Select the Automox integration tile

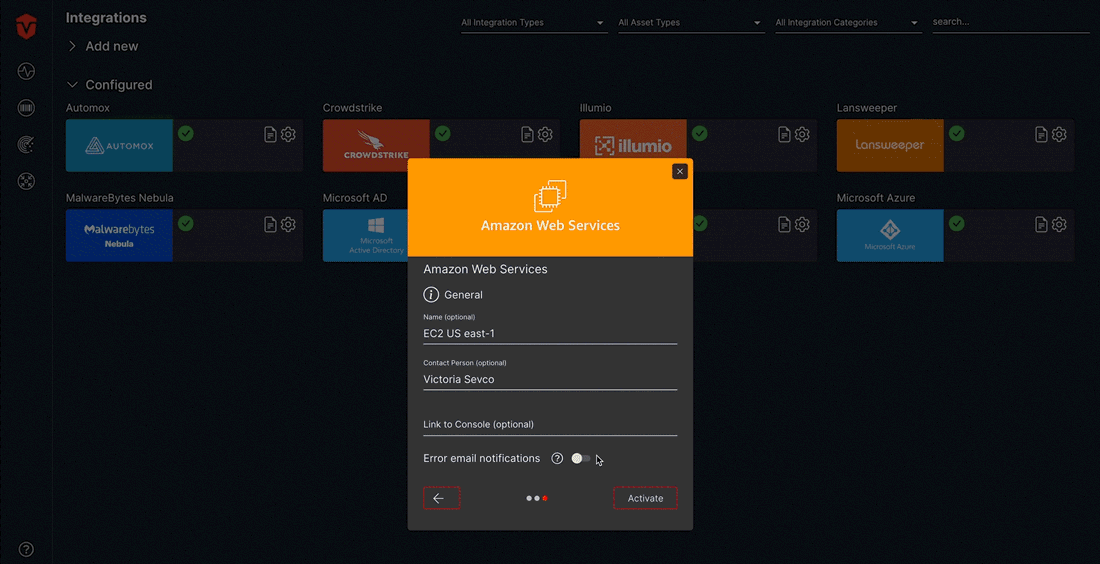pos(119,146)
